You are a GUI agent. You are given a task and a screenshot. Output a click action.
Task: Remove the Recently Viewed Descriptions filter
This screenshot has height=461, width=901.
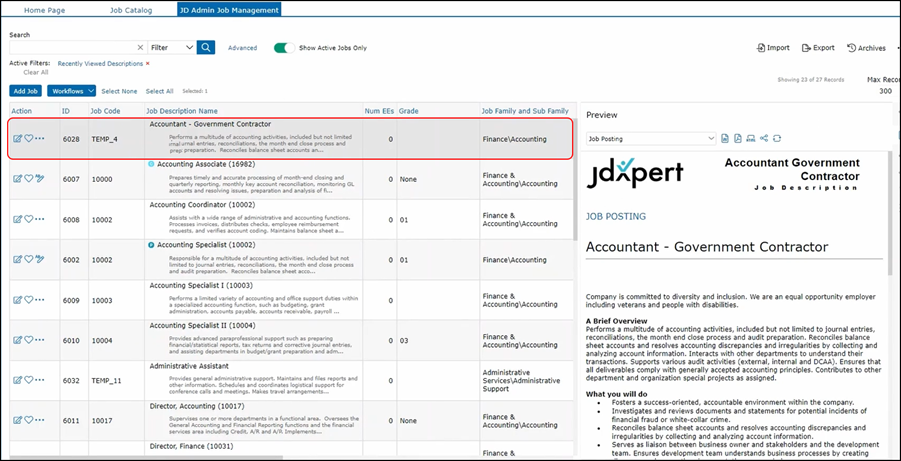(148, 63)
